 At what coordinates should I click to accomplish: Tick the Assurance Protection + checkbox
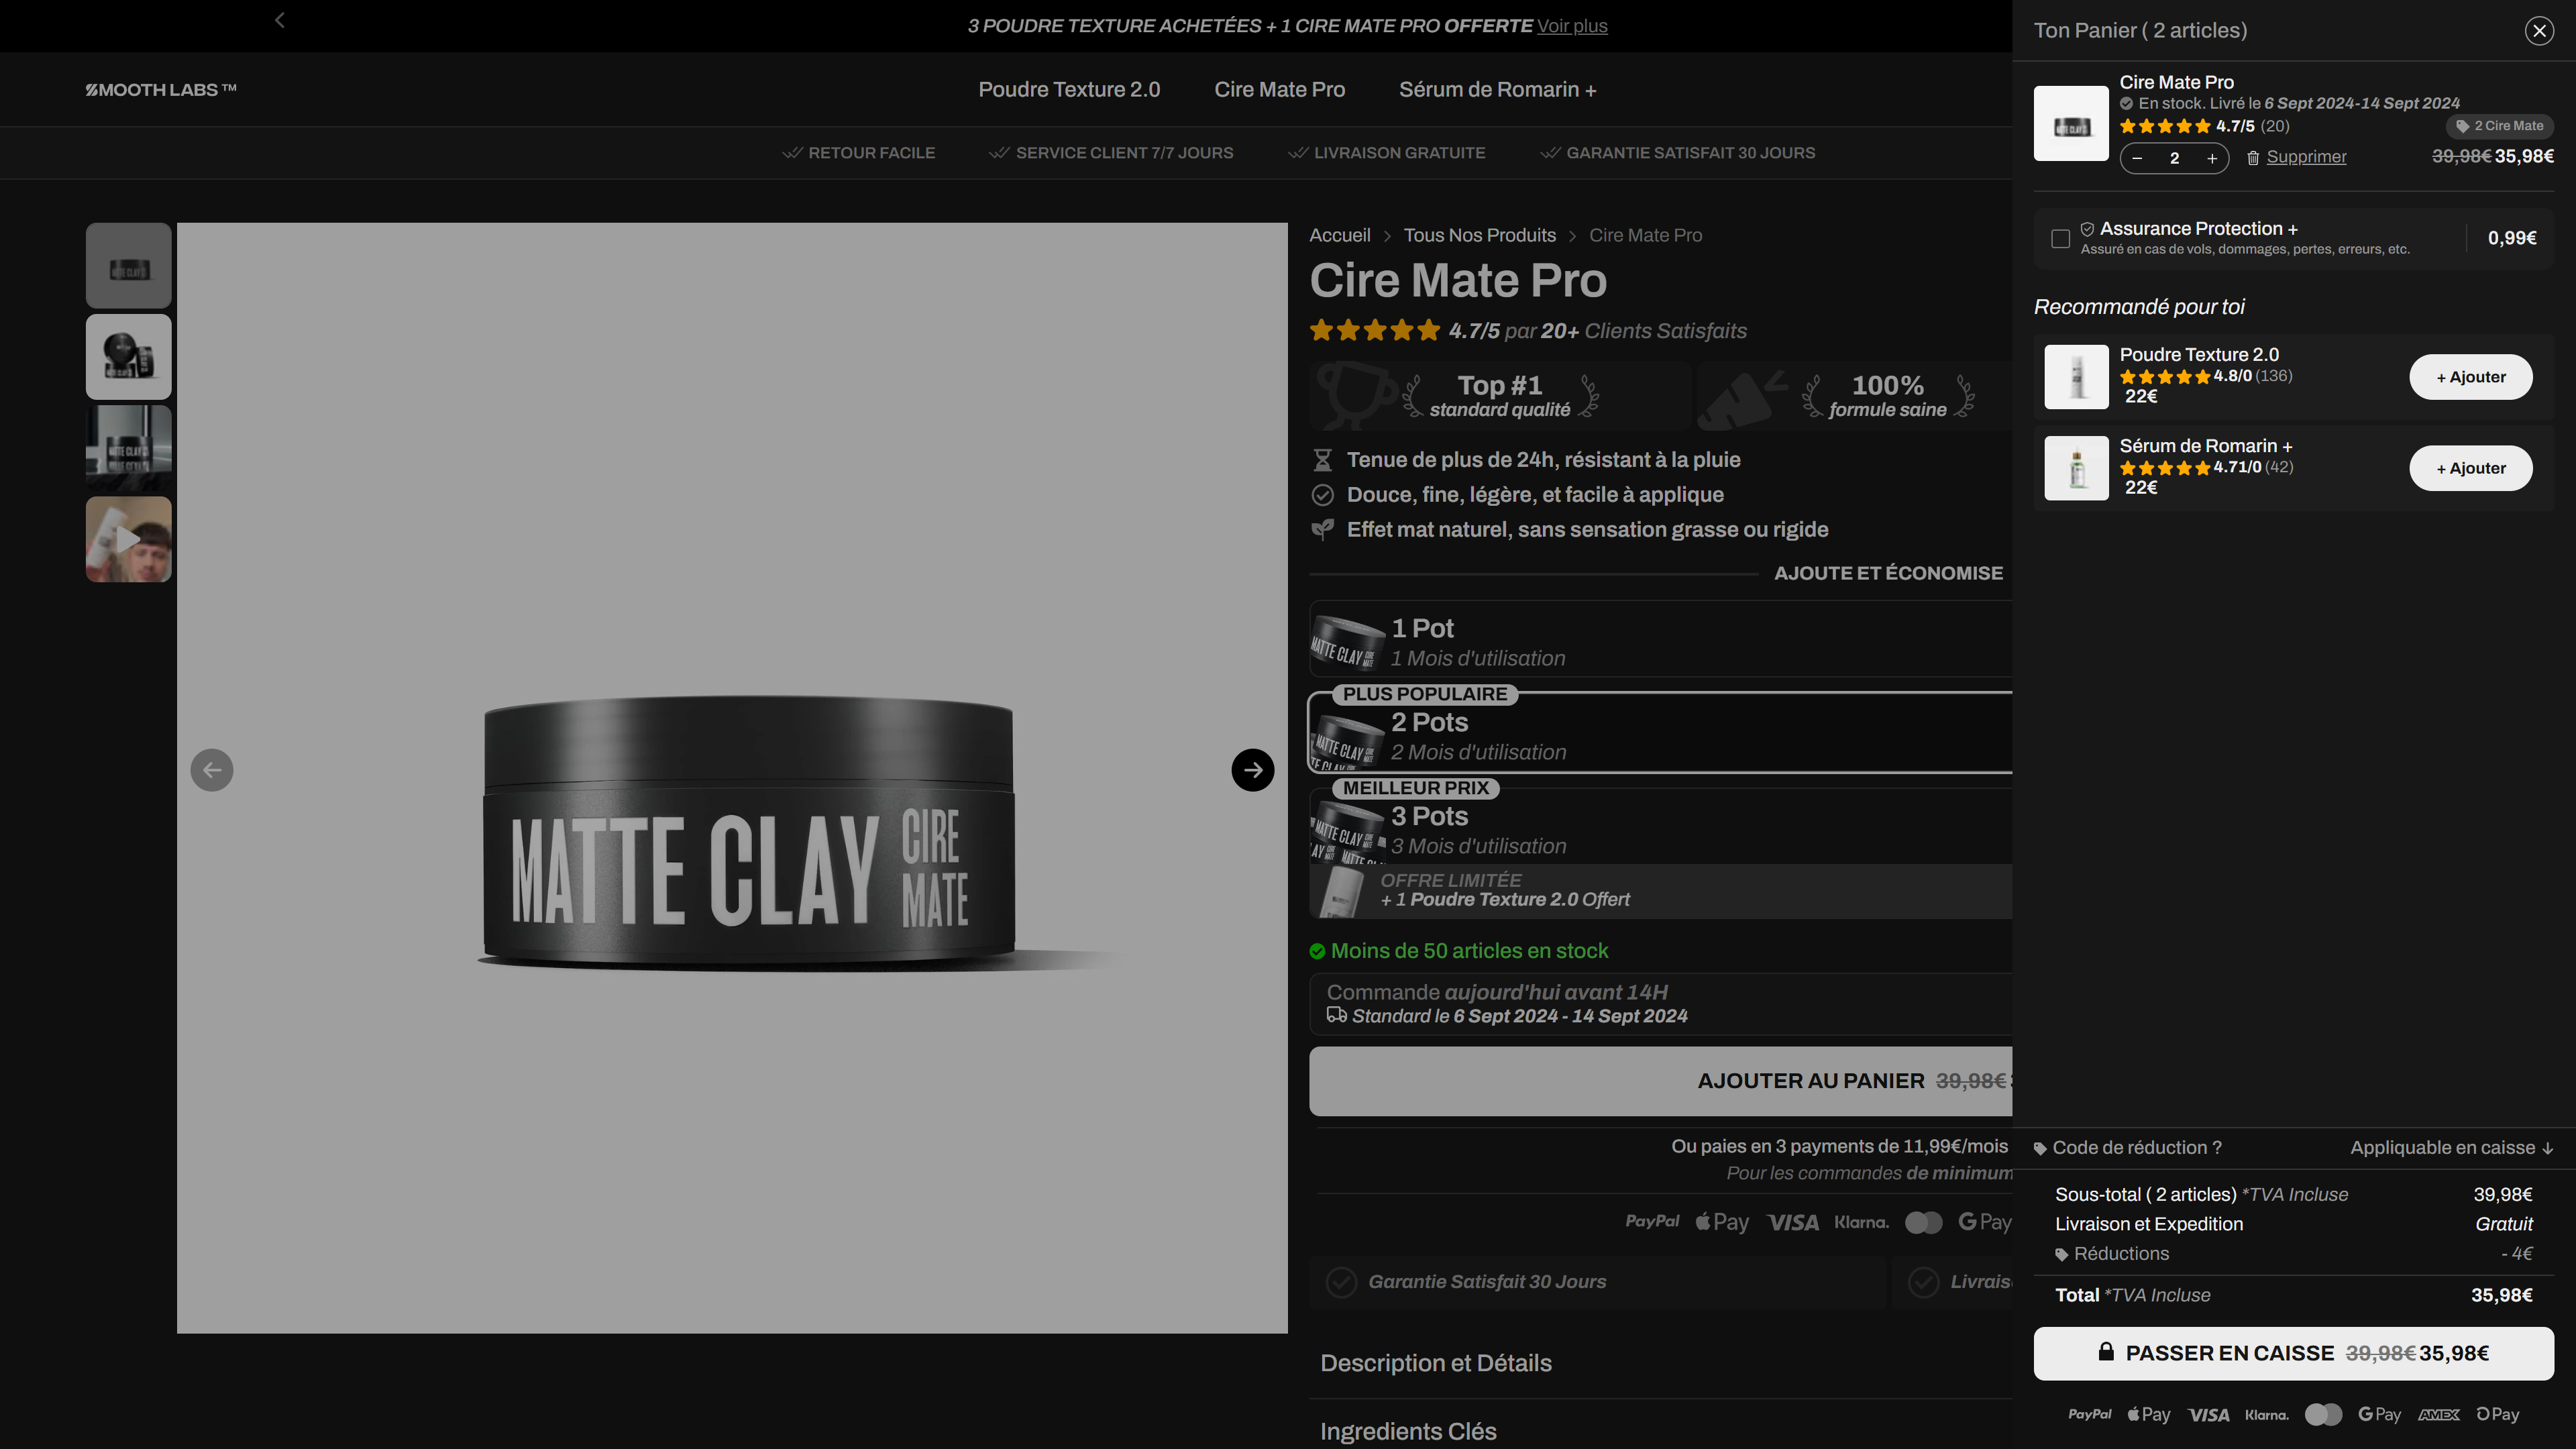(2060, 238)
